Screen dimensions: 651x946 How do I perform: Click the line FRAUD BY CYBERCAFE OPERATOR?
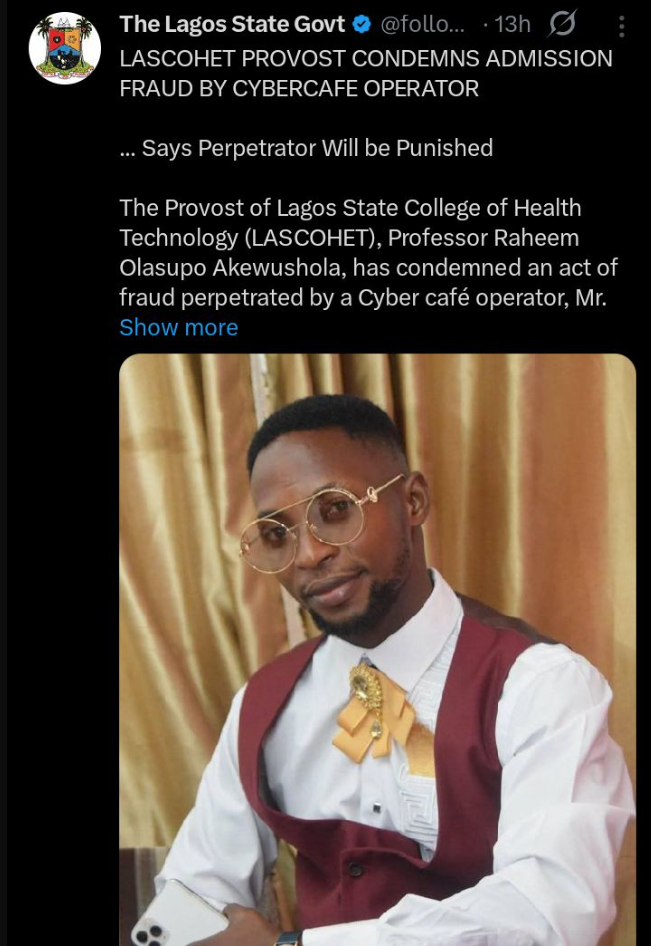299,89
